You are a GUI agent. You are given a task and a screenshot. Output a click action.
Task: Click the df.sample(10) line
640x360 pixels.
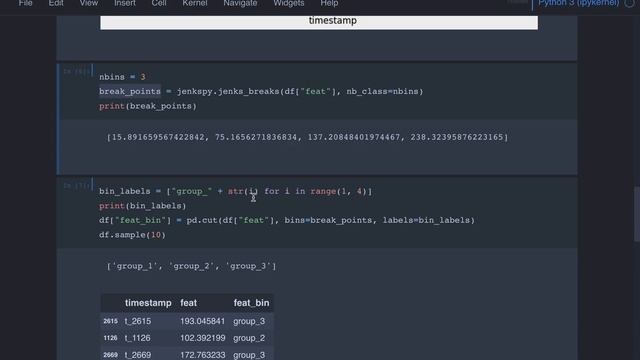tap(132, 235)
